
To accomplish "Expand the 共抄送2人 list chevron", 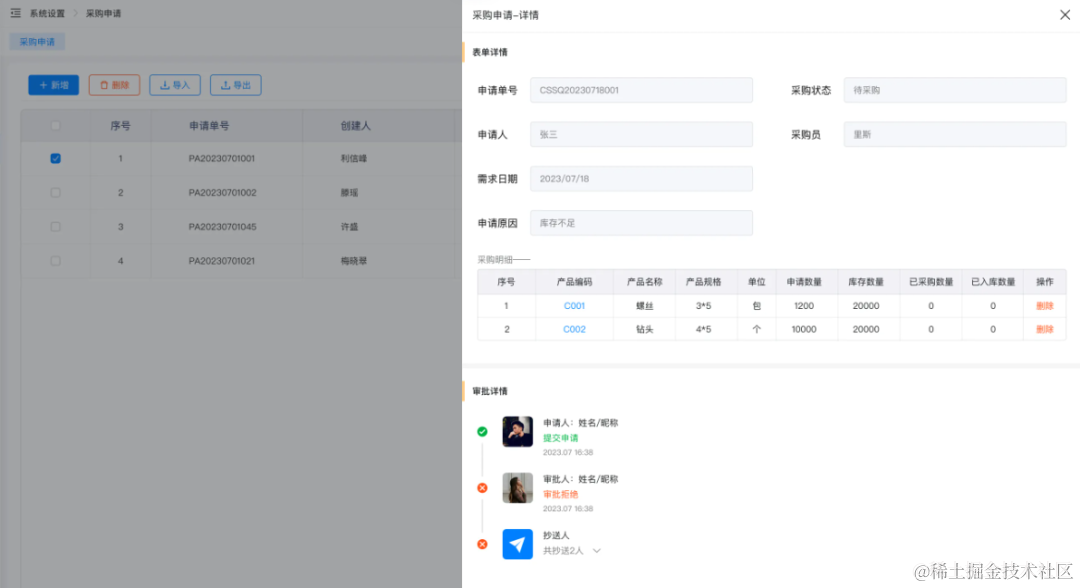I will tap(596, 551).
